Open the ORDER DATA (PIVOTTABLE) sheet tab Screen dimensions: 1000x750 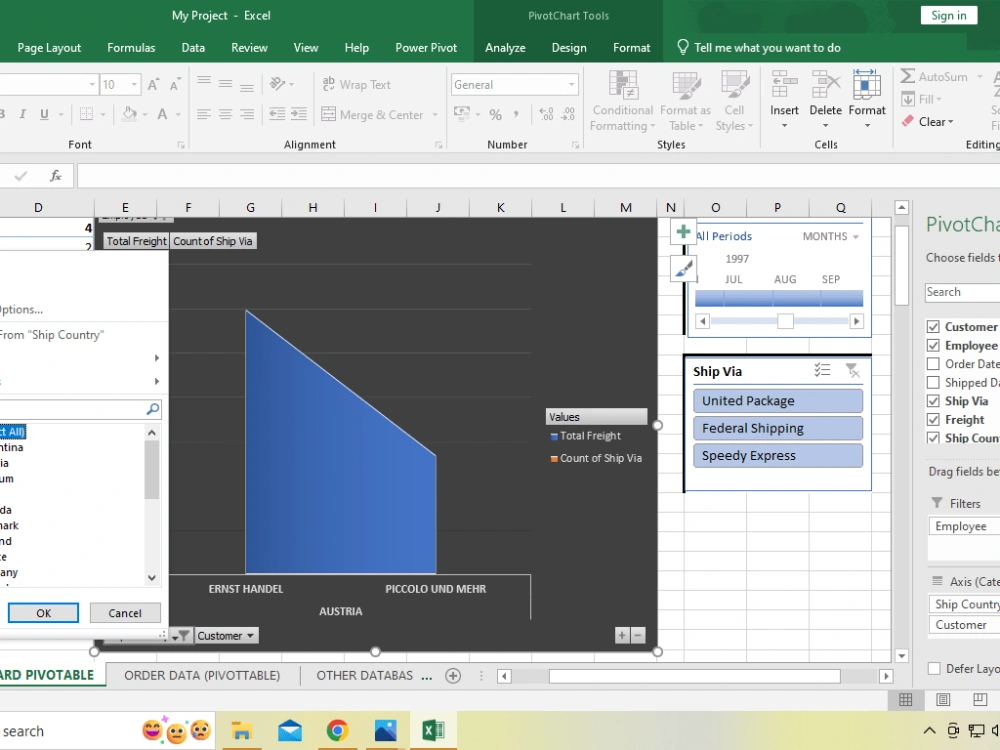202,675
